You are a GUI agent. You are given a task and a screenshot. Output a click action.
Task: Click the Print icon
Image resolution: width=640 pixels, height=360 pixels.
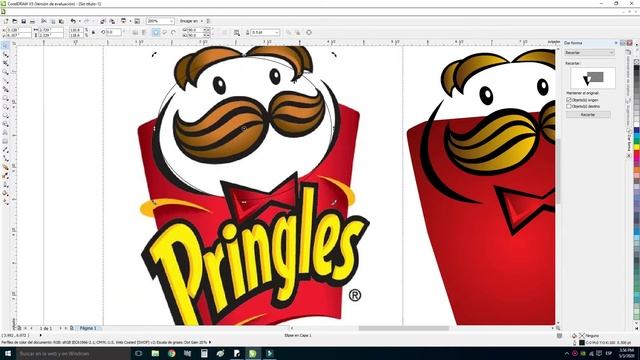pyautogui.click(x=32, y=21)
